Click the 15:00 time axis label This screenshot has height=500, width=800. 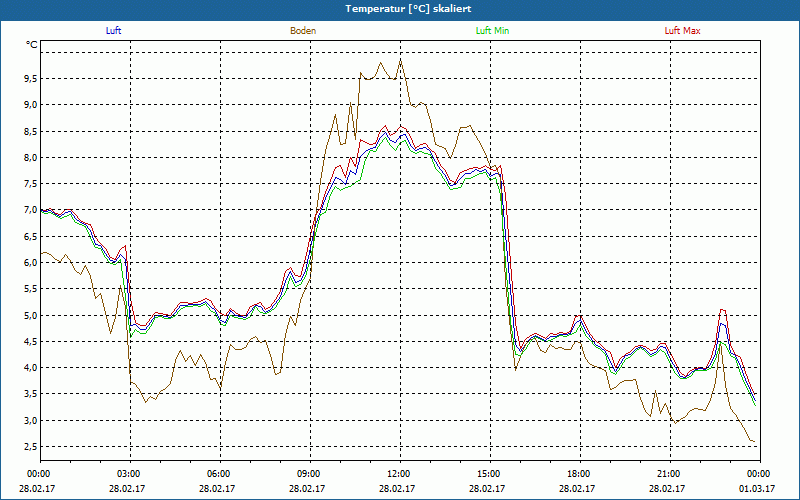[489, 473]
